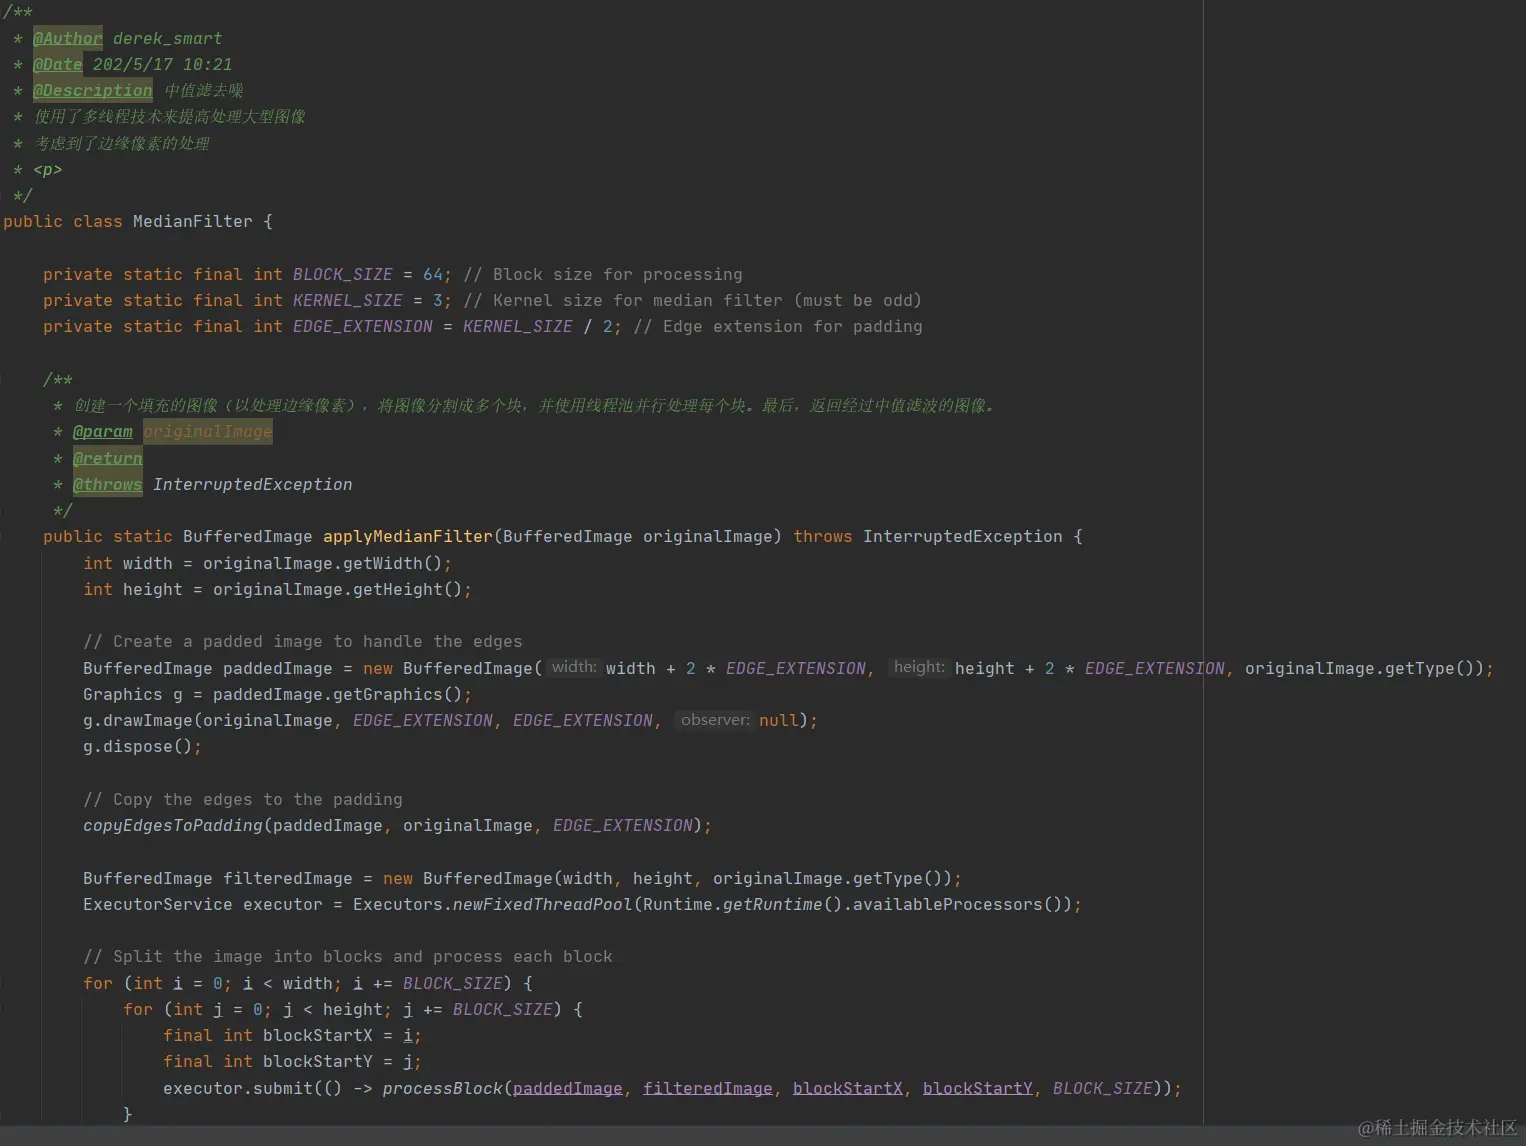This screenshot has height=1146, width=1526.
Task: Click the comment "Split the image into blocks and process each block"
Action: [x=348, y=956]
